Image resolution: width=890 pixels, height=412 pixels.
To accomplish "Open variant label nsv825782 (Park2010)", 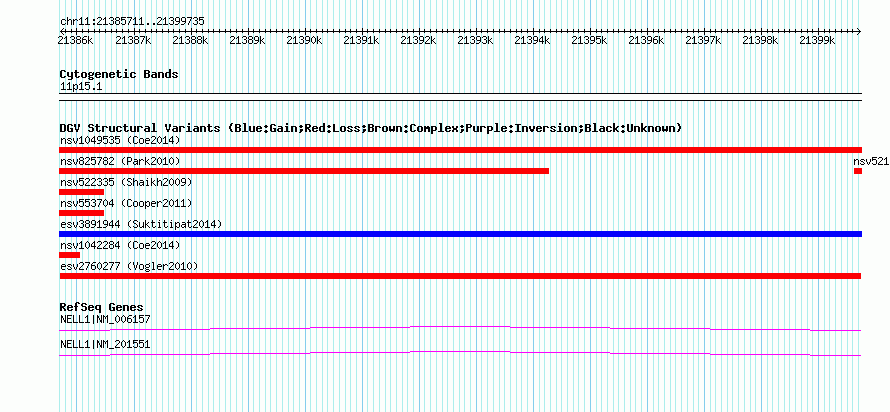I will tap(120, 162).
